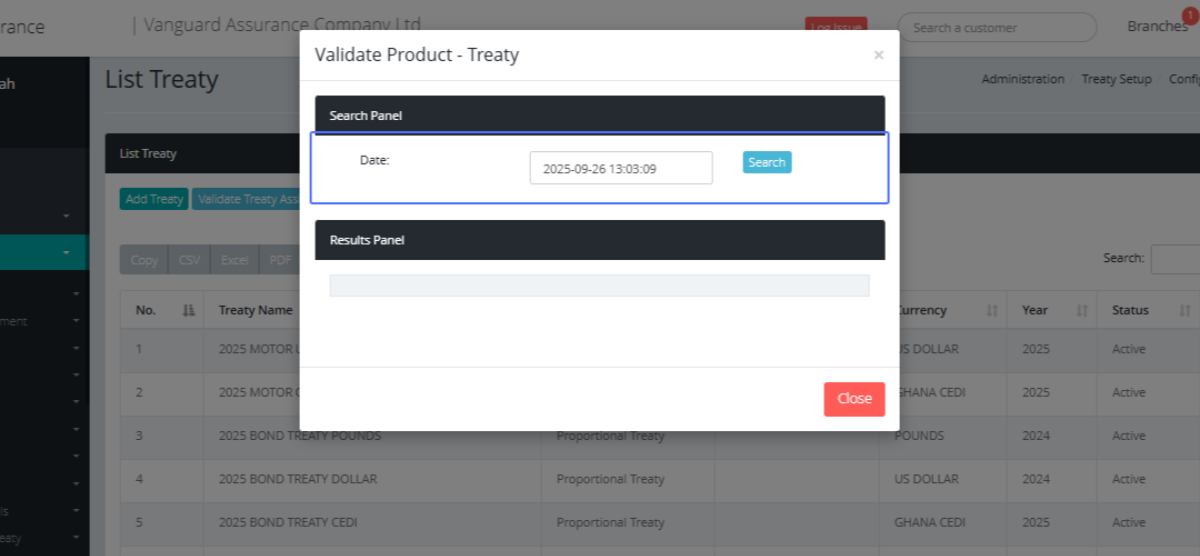
Task: Go to the Administration breadcrumb link
Action: (1022, 79)
